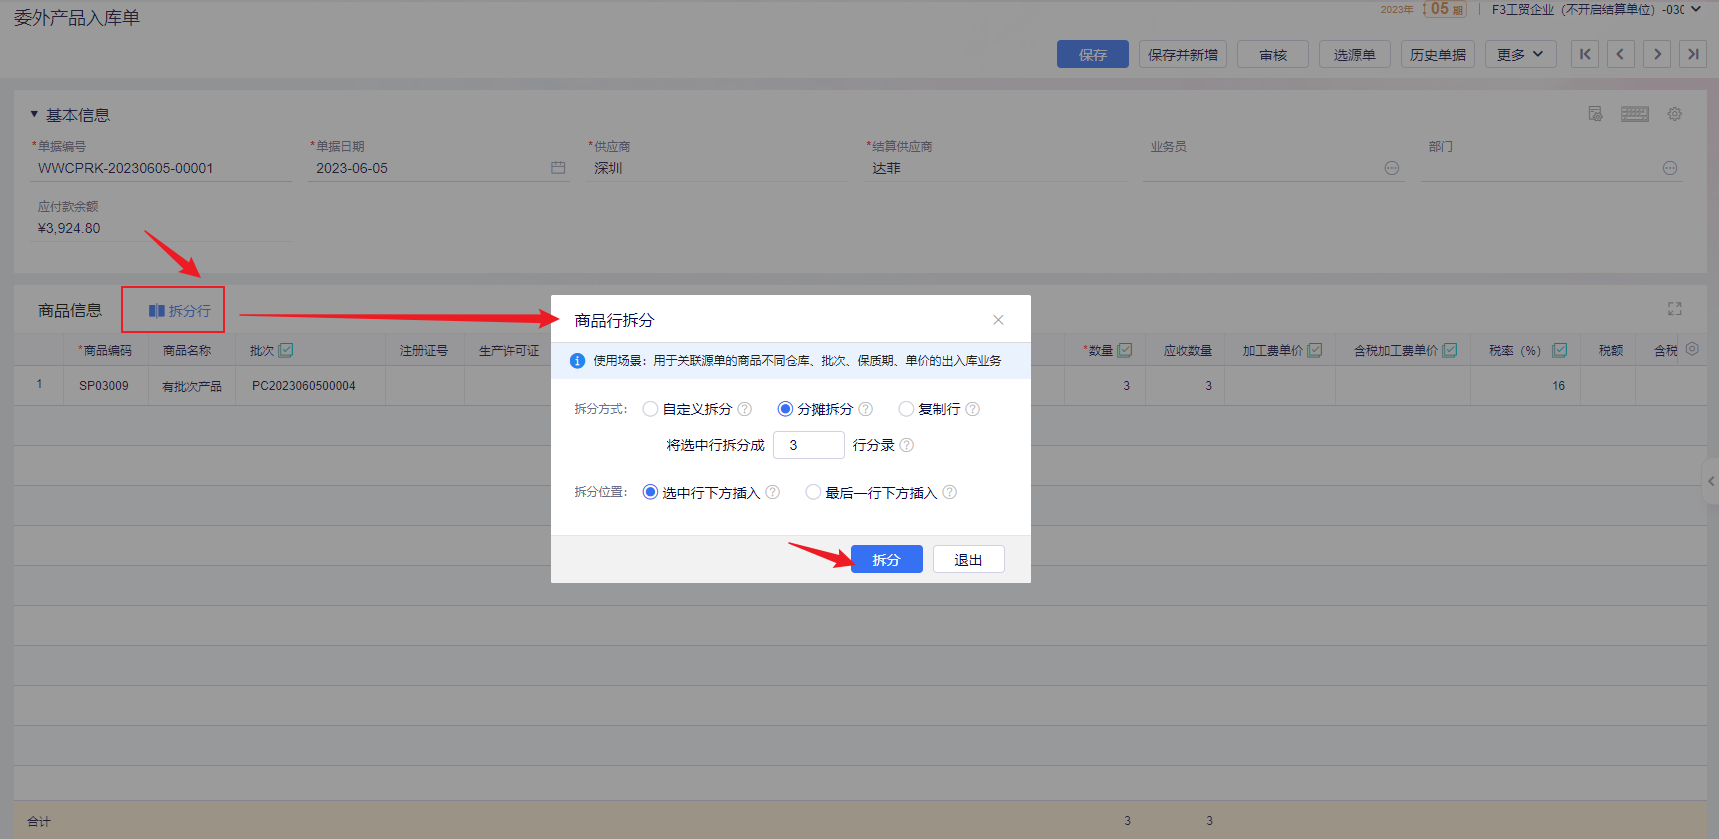Open the table column settings hexagon icon
Screen dimensions: 1719x839
[1692, 349]
